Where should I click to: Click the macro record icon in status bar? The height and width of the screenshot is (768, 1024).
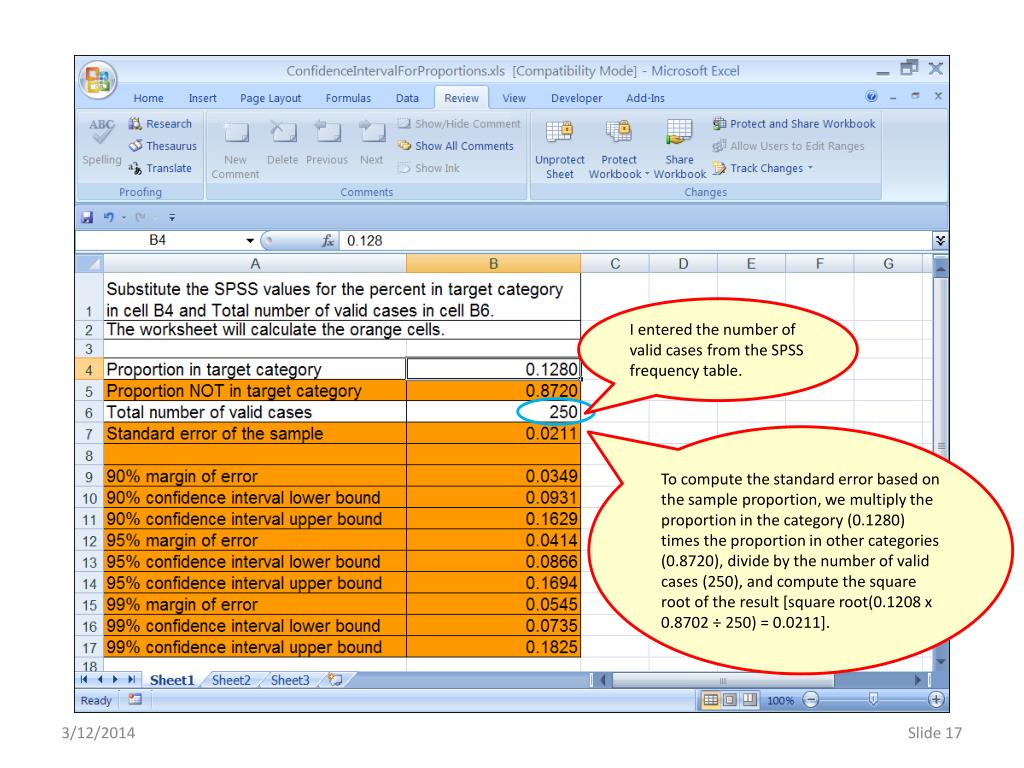click(x=135, y=699)
